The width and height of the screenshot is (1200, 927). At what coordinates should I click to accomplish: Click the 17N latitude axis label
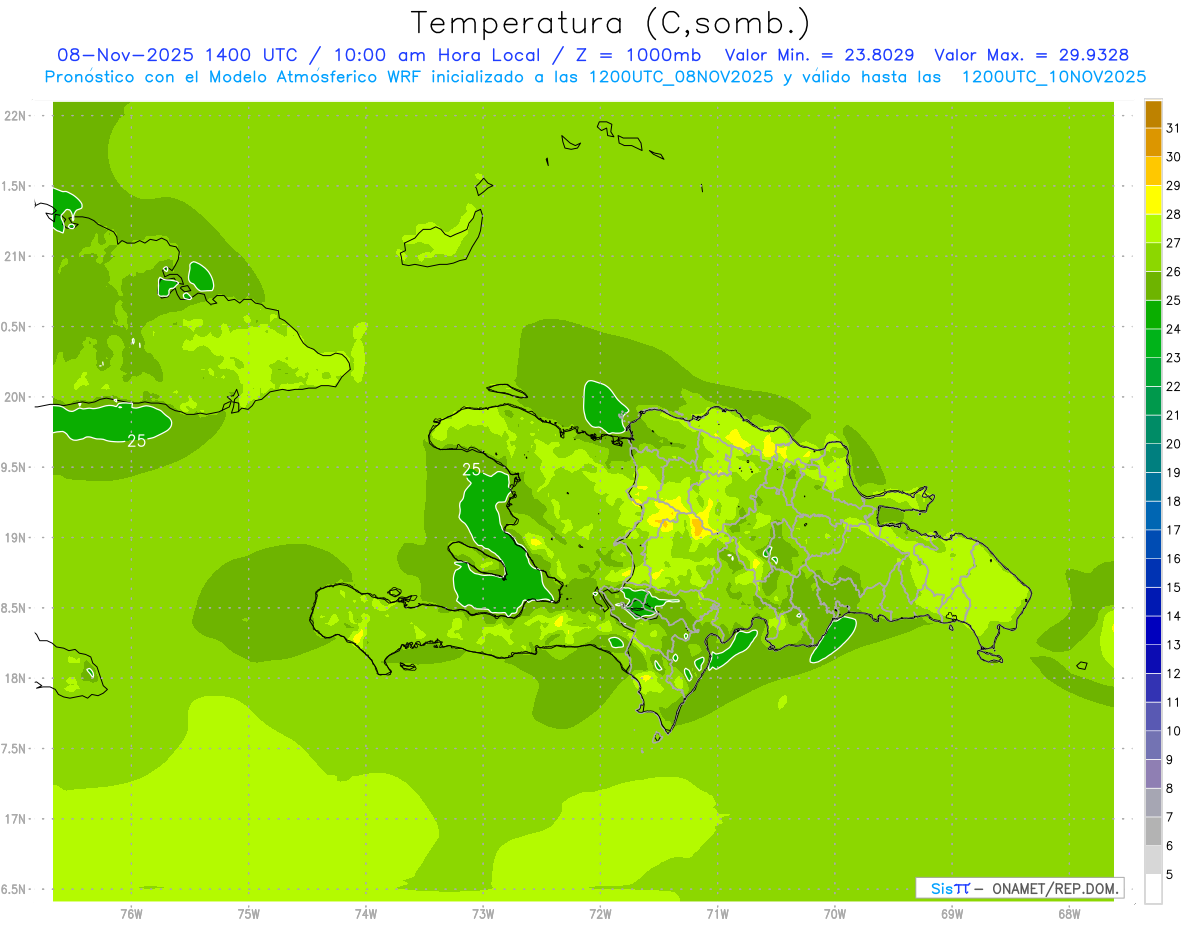click(x=15, y=819)
